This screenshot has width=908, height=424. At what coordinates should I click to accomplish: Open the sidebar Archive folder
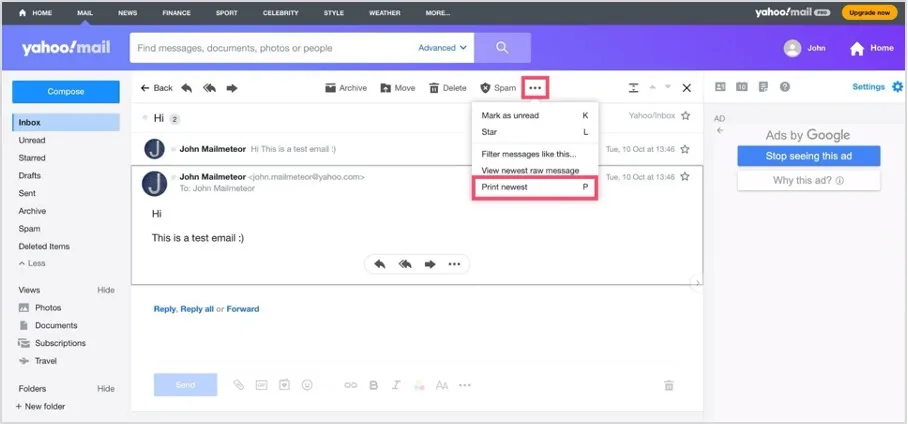click(32, 211)
